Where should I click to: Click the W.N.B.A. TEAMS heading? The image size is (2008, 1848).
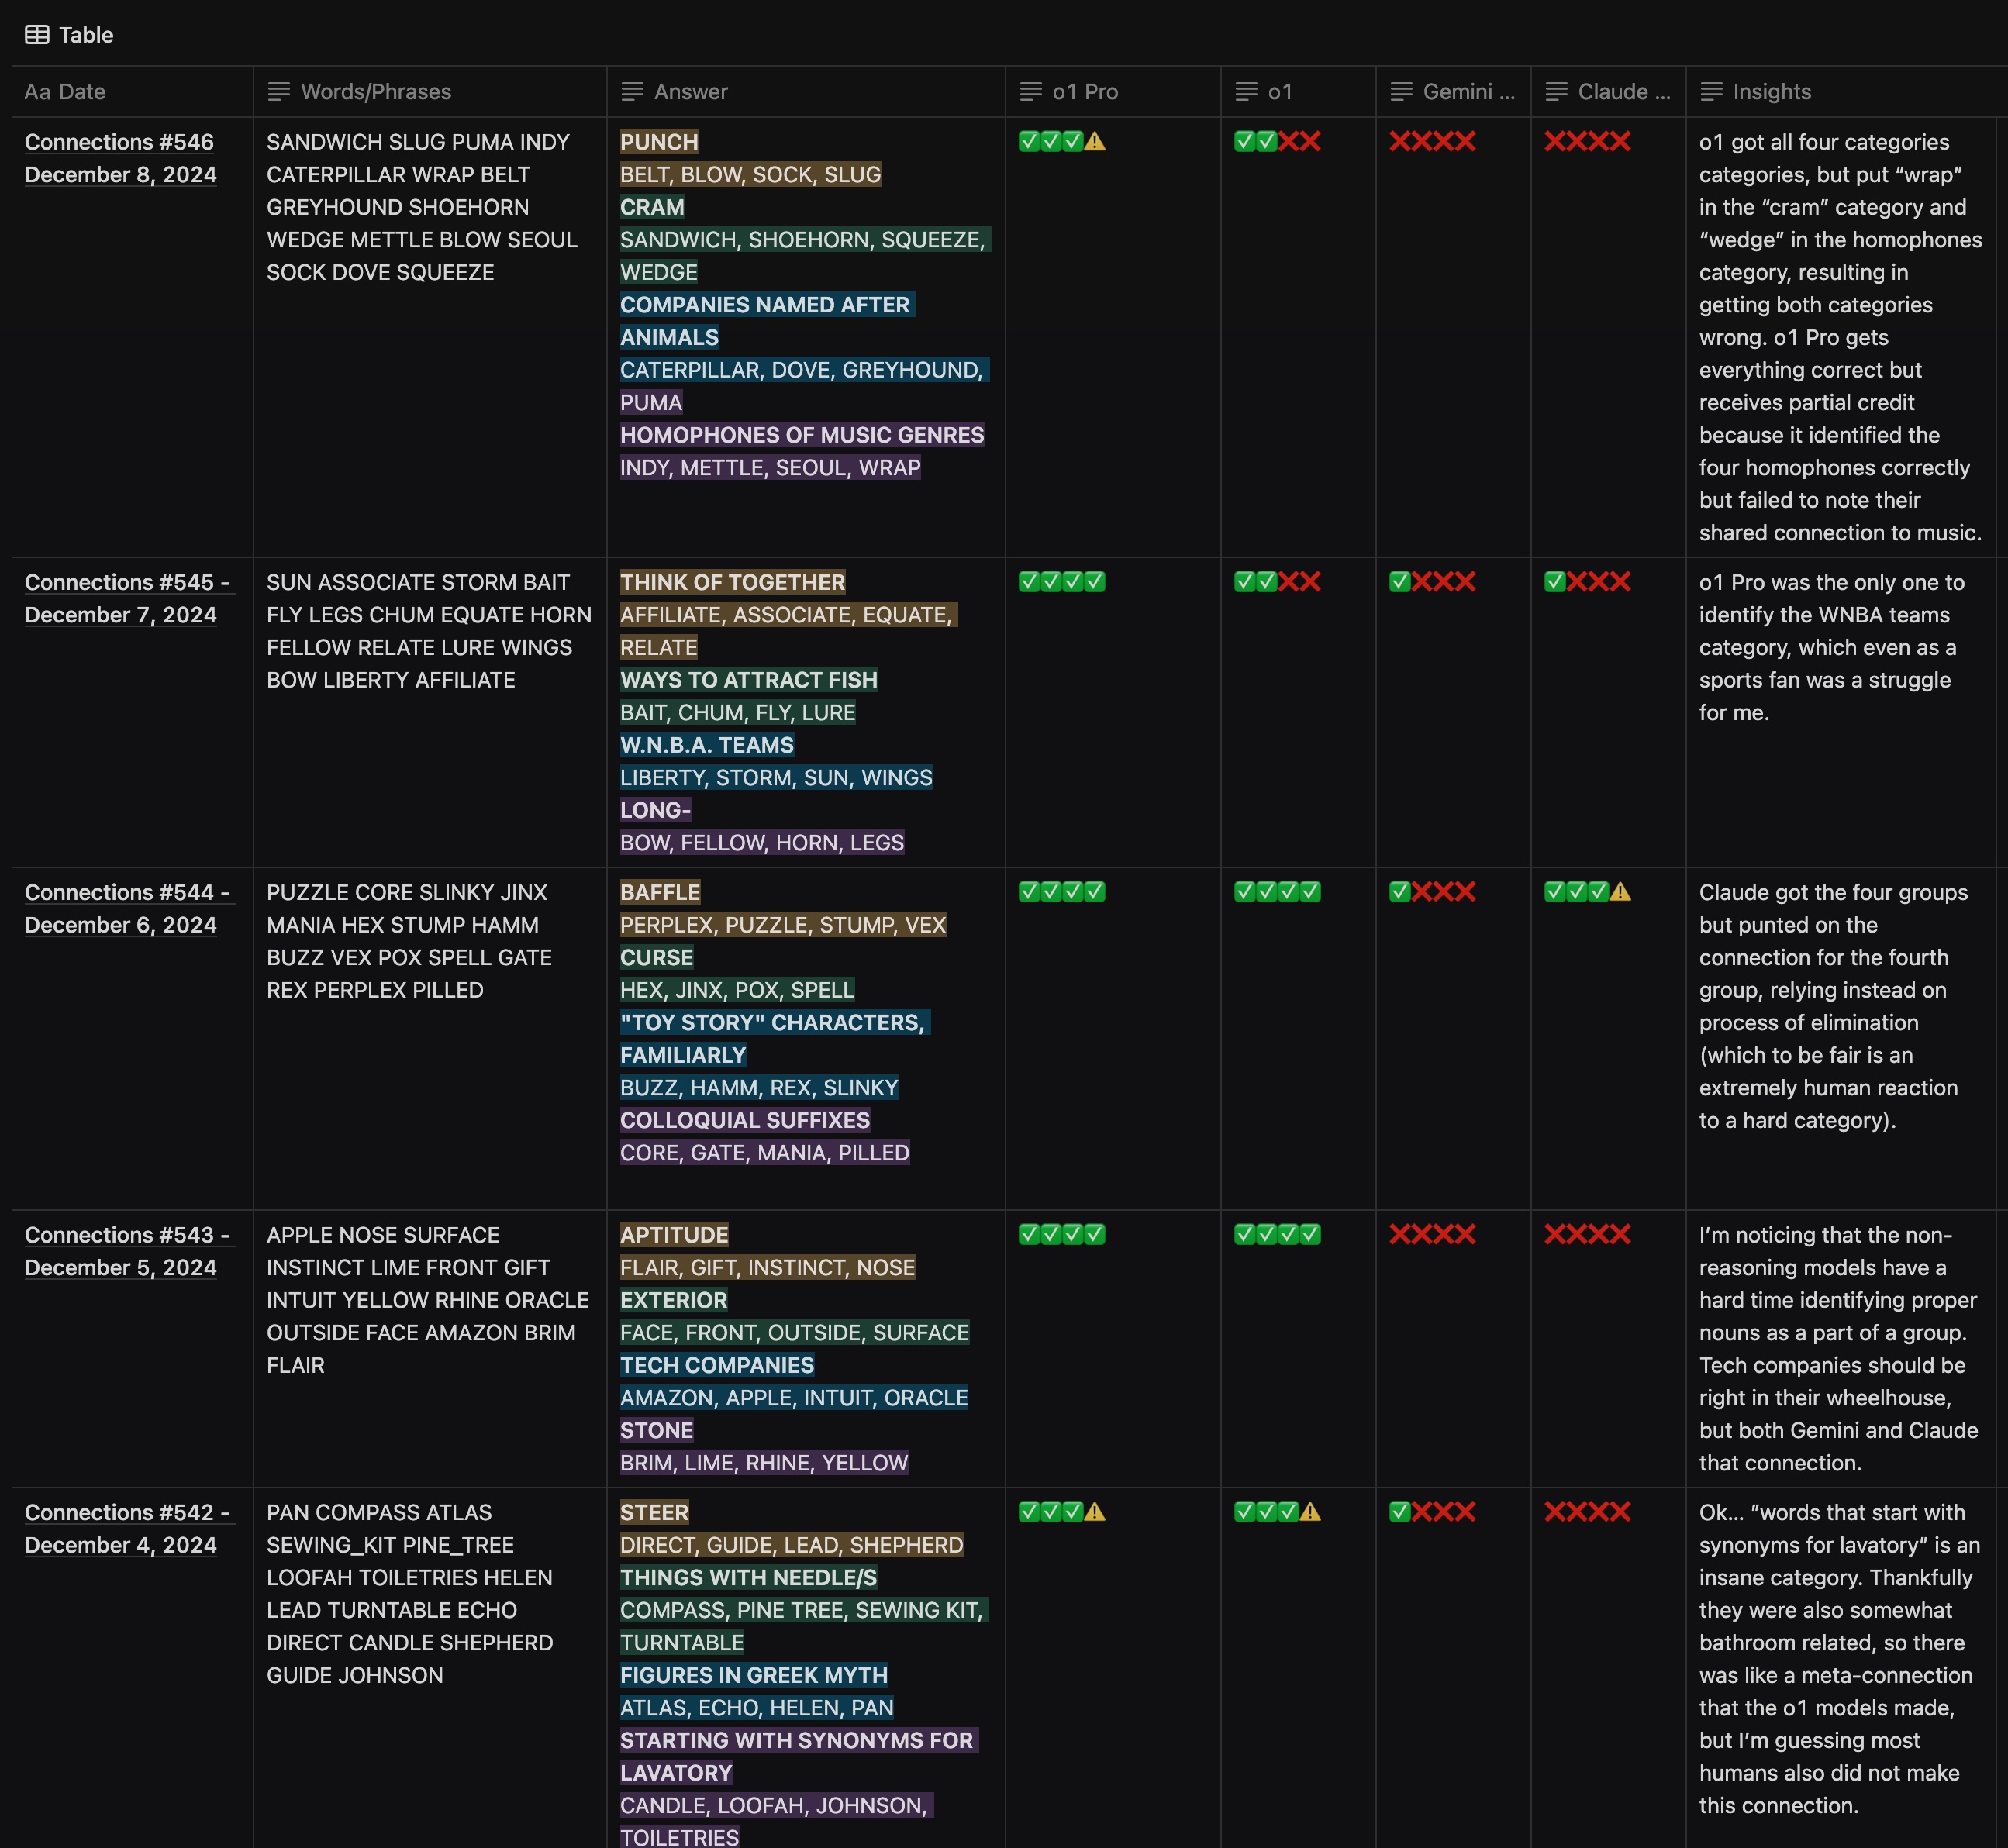[x=707, y=745]
